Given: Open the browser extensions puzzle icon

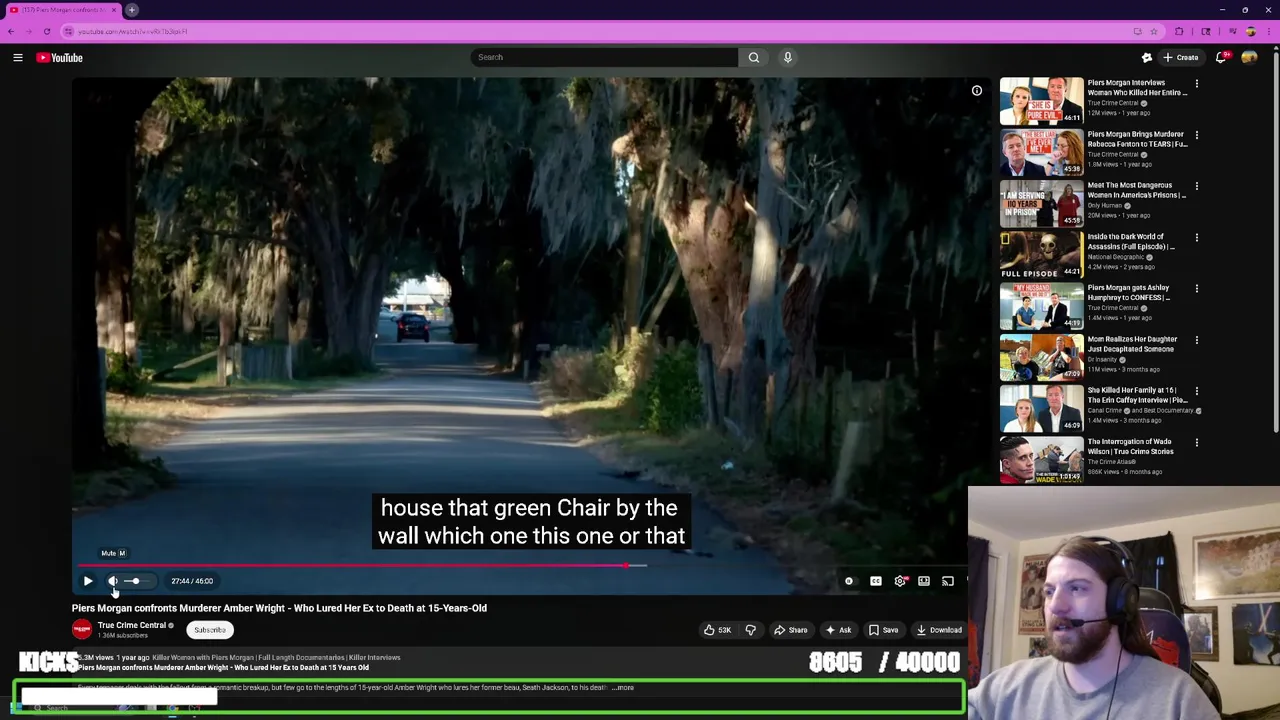Looking at the screenshot, I should coord(1179,31).
